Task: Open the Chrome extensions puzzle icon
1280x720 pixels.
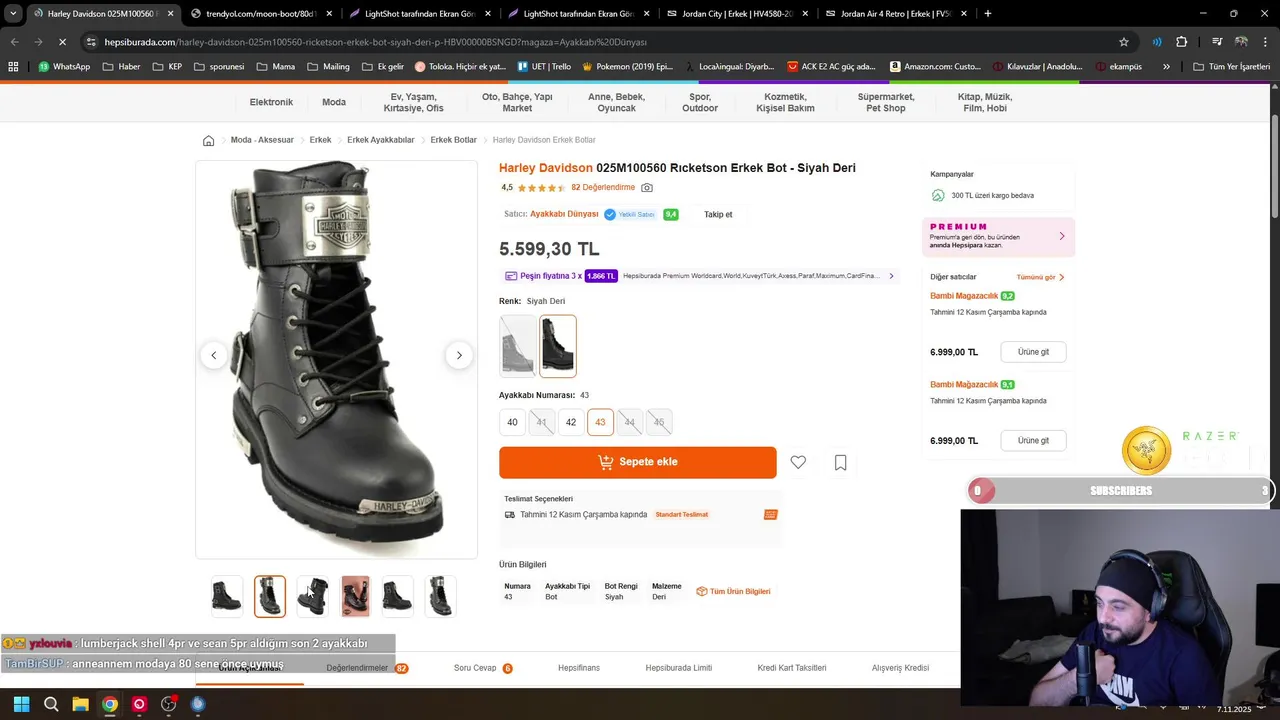Action: [x=1182, y=42]
